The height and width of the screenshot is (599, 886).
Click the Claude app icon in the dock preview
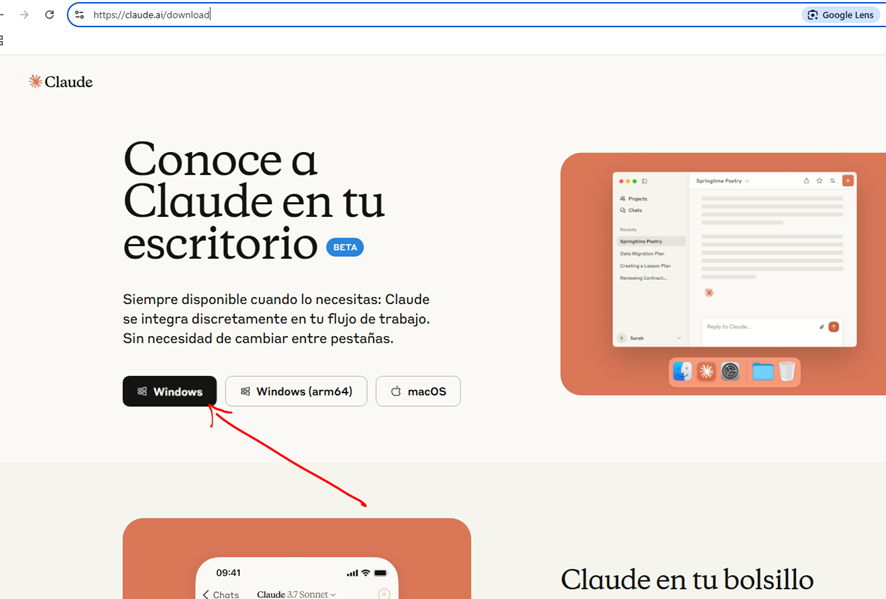(707, 372)
